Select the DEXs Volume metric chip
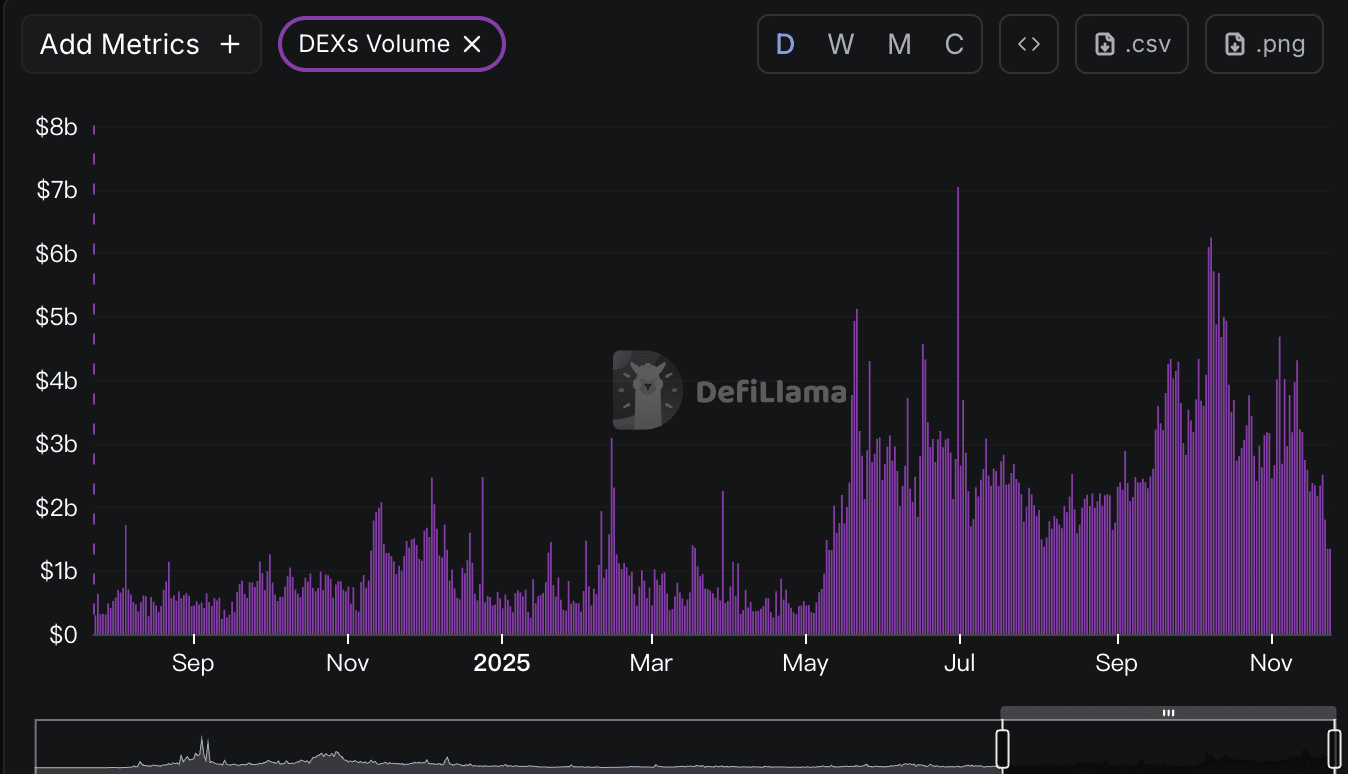Image resolution: width=1348 pixels, height=774 pixels. (x=391, y=44)
